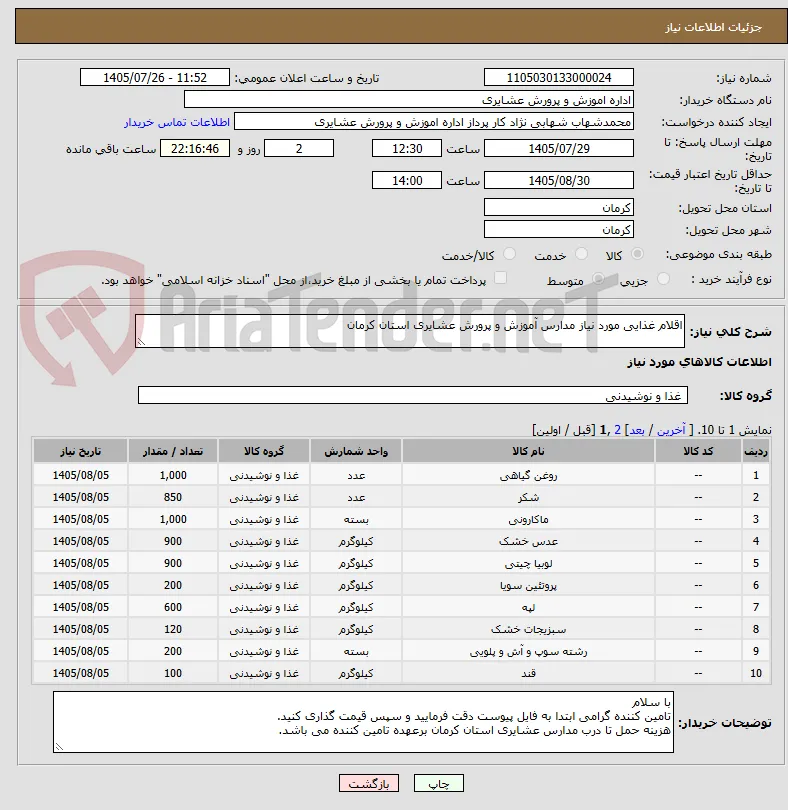Click the request creator name field
Viewport: 788px width, 810px height.
pos(434,122)
